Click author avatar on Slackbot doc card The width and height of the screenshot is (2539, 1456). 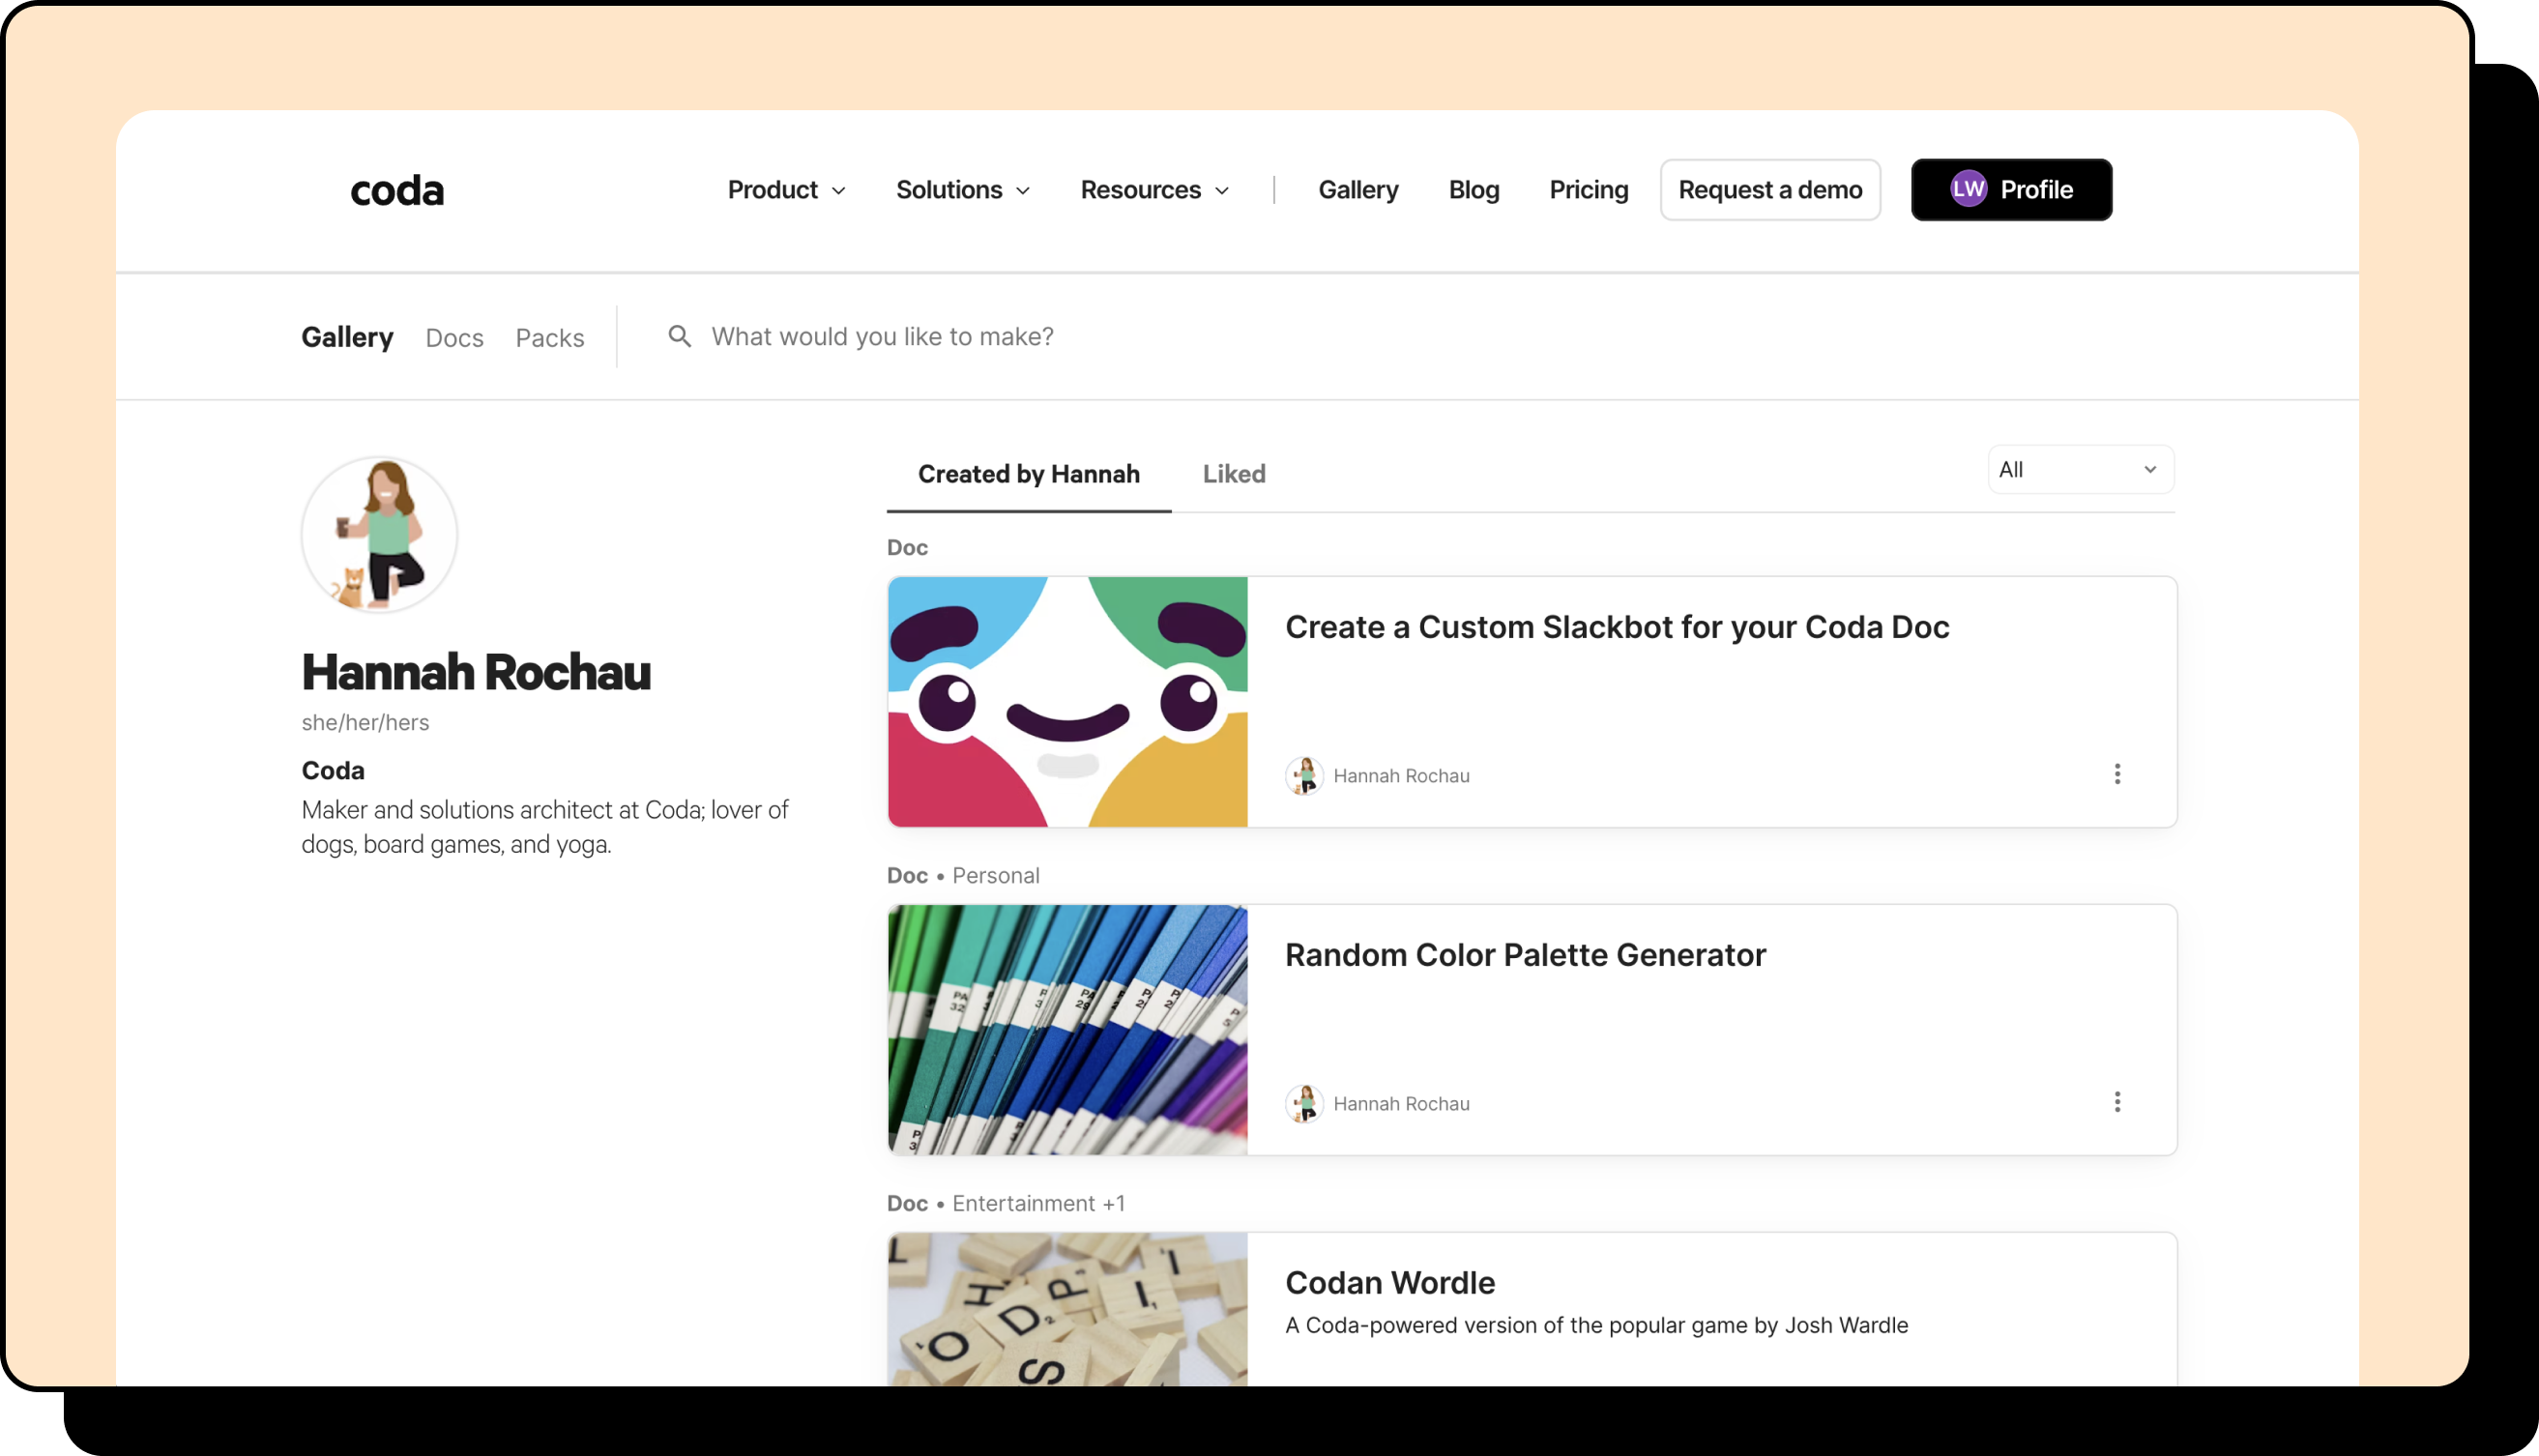[1303, 776]
